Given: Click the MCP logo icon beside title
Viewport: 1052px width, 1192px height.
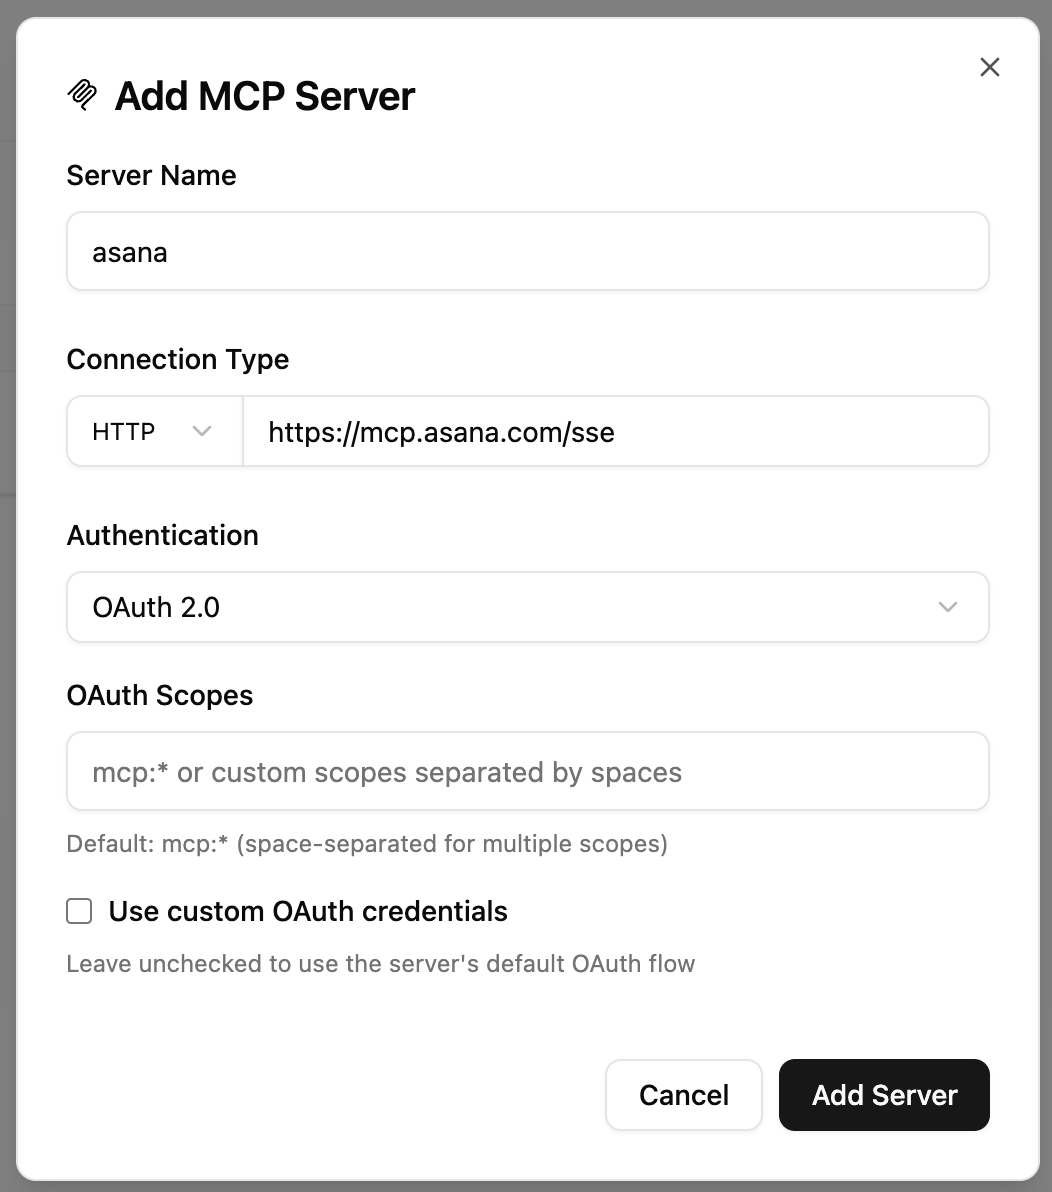Looking at the screenshot, I should pyautogui.click(x=82, y=95).
